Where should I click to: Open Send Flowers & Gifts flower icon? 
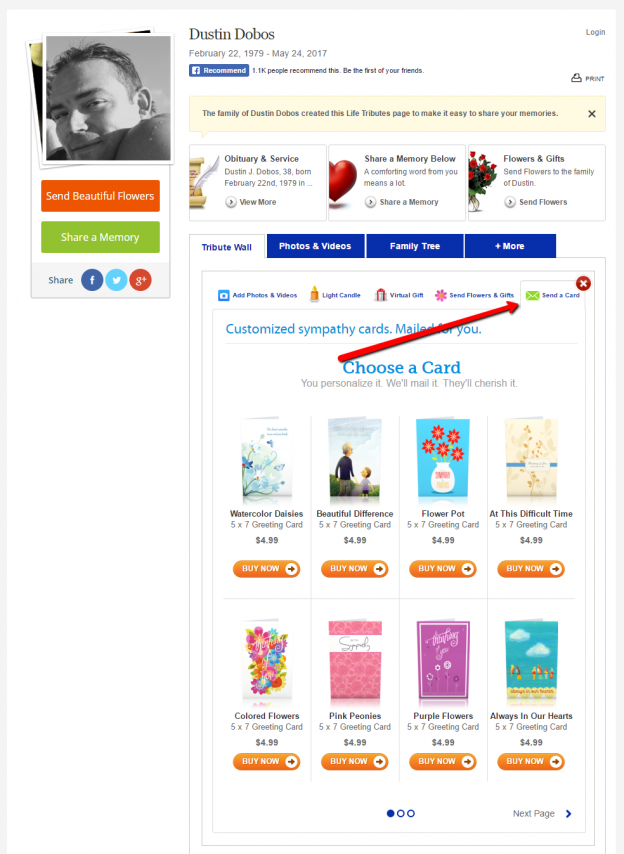[441, 295]
